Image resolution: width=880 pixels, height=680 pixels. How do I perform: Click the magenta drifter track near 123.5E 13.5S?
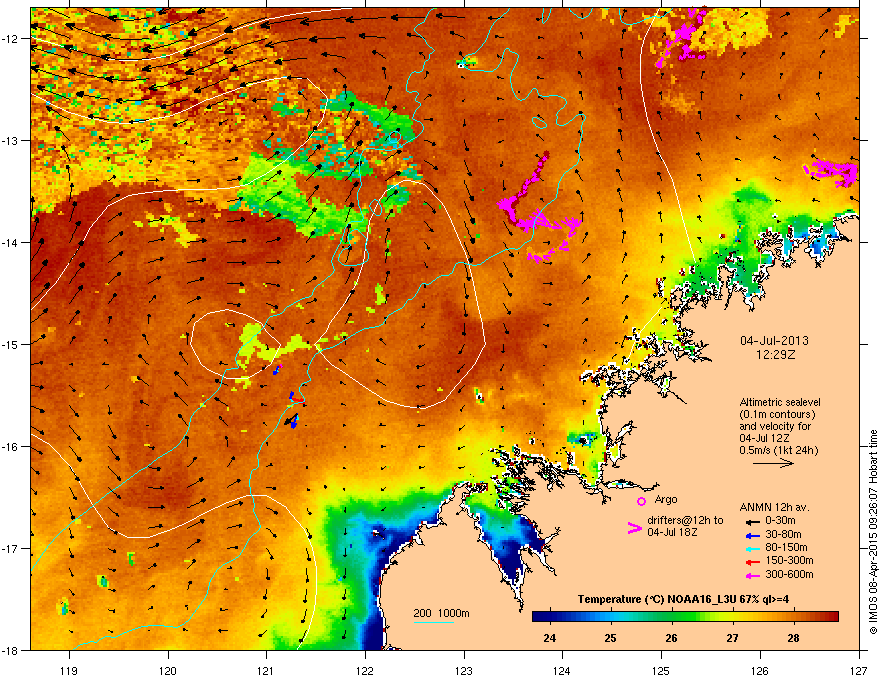[x=539, y=209]
